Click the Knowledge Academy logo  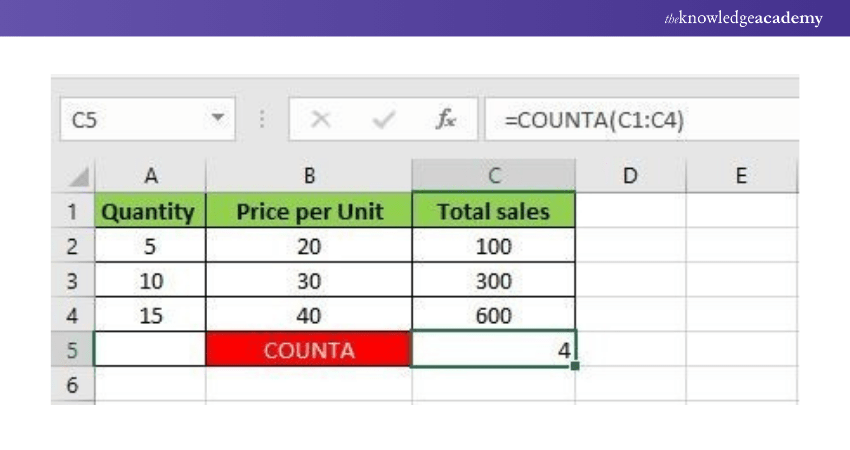(x=743, y=19)
